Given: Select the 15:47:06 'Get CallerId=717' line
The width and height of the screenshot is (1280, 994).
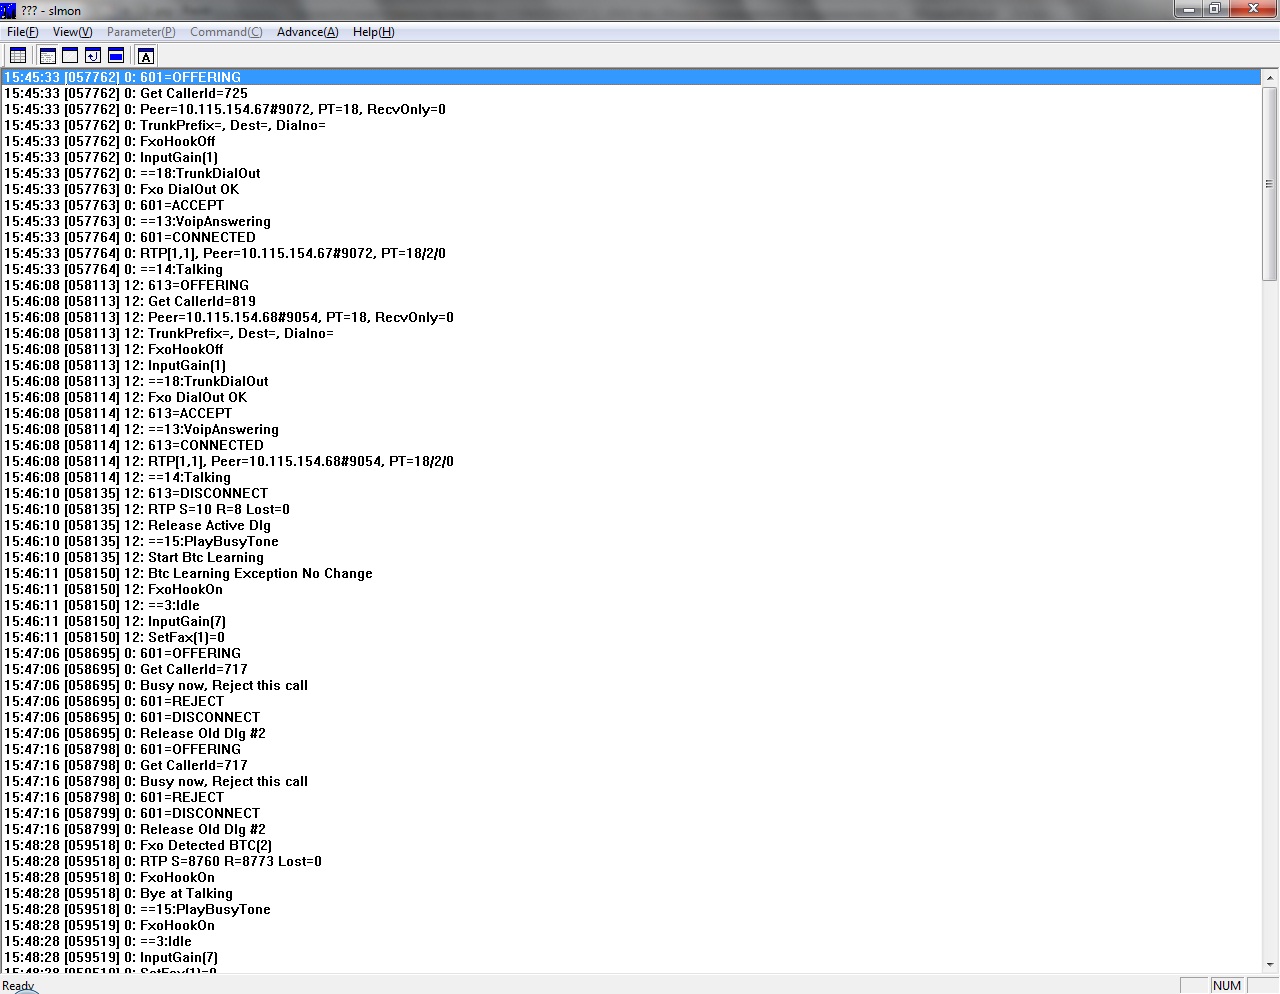Looking at the screenshot, I should pyautogui.click(x=631, y=669).
